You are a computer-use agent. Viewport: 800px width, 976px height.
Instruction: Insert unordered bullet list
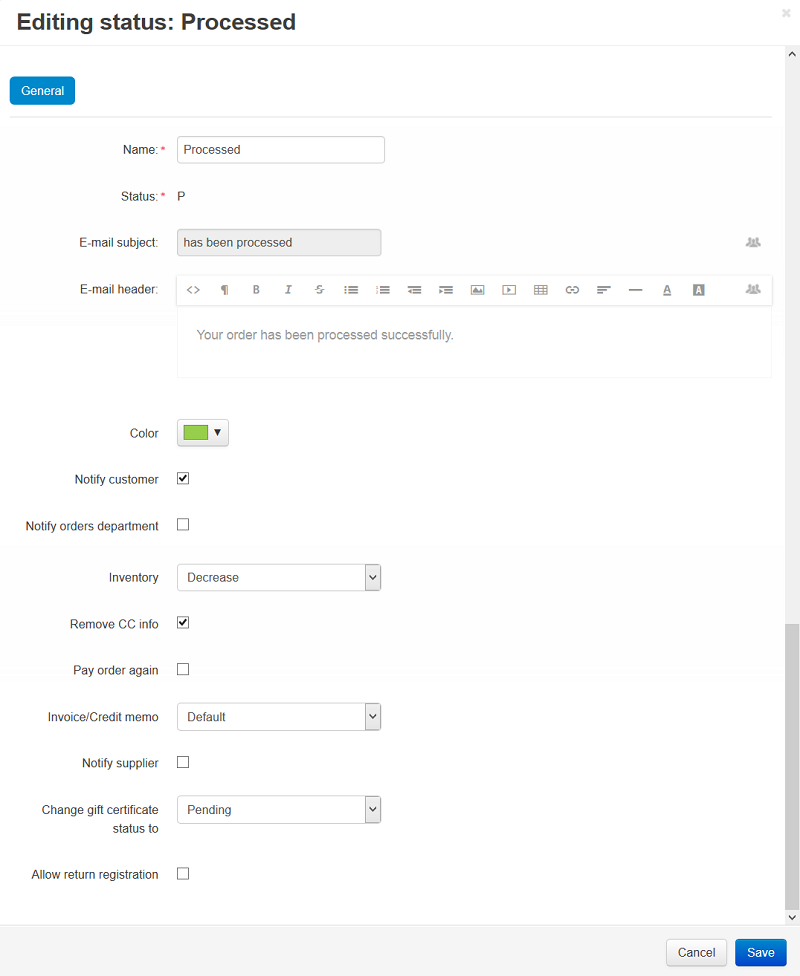click(351, 290)
